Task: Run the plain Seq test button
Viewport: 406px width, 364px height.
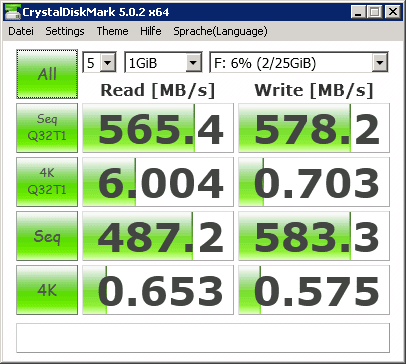Action: tap(47, 236)
